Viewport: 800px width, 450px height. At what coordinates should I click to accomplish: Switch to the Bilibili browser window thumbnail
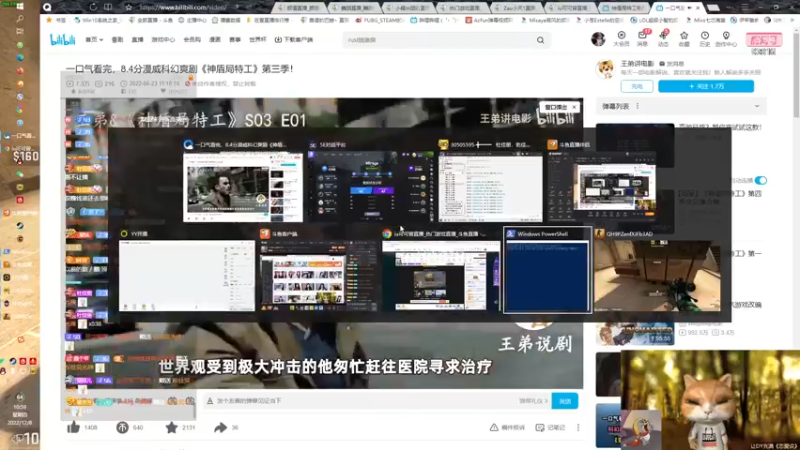243,181
